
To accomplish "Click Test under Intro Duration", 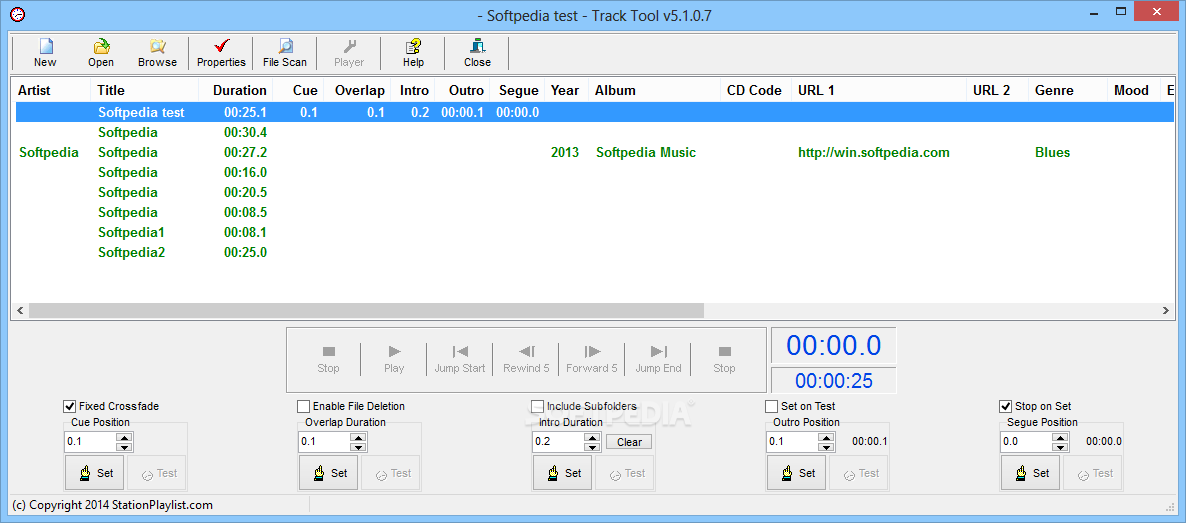I will 625,473.
